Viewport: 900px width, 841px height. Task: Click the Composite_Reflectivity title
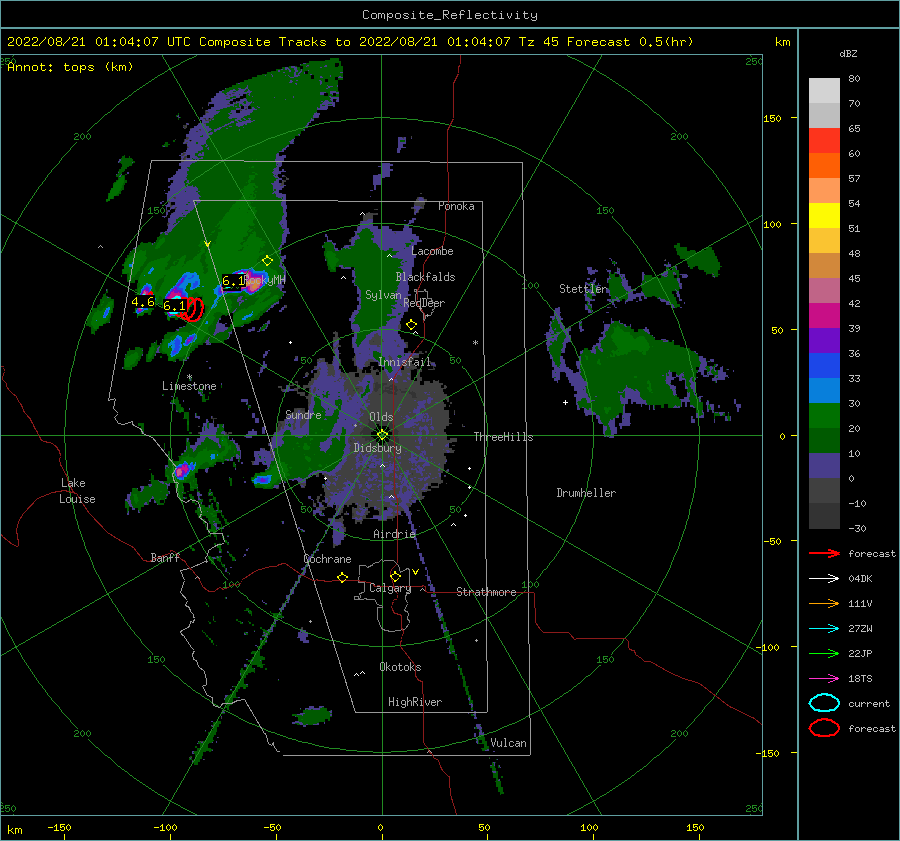449,15
